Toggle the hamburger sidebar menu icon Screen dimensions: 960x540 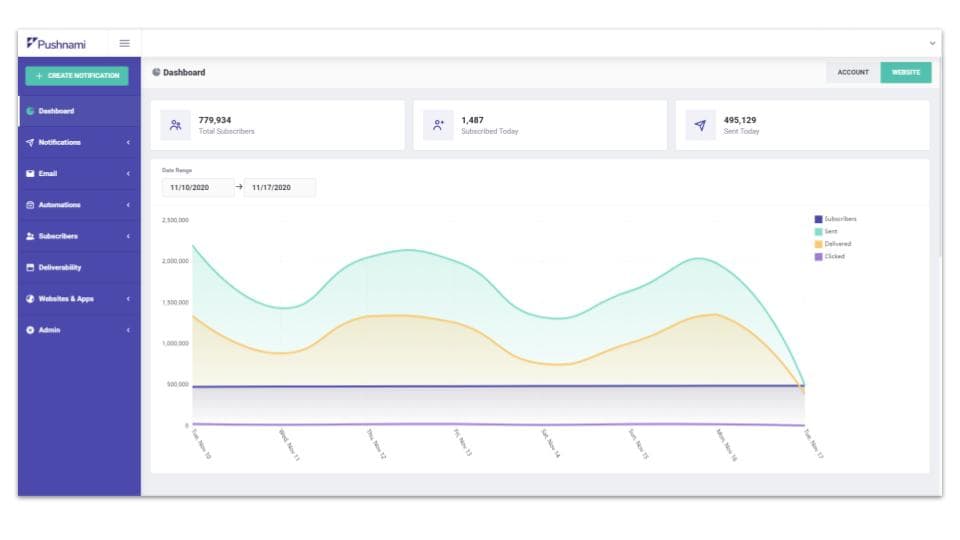125,43
